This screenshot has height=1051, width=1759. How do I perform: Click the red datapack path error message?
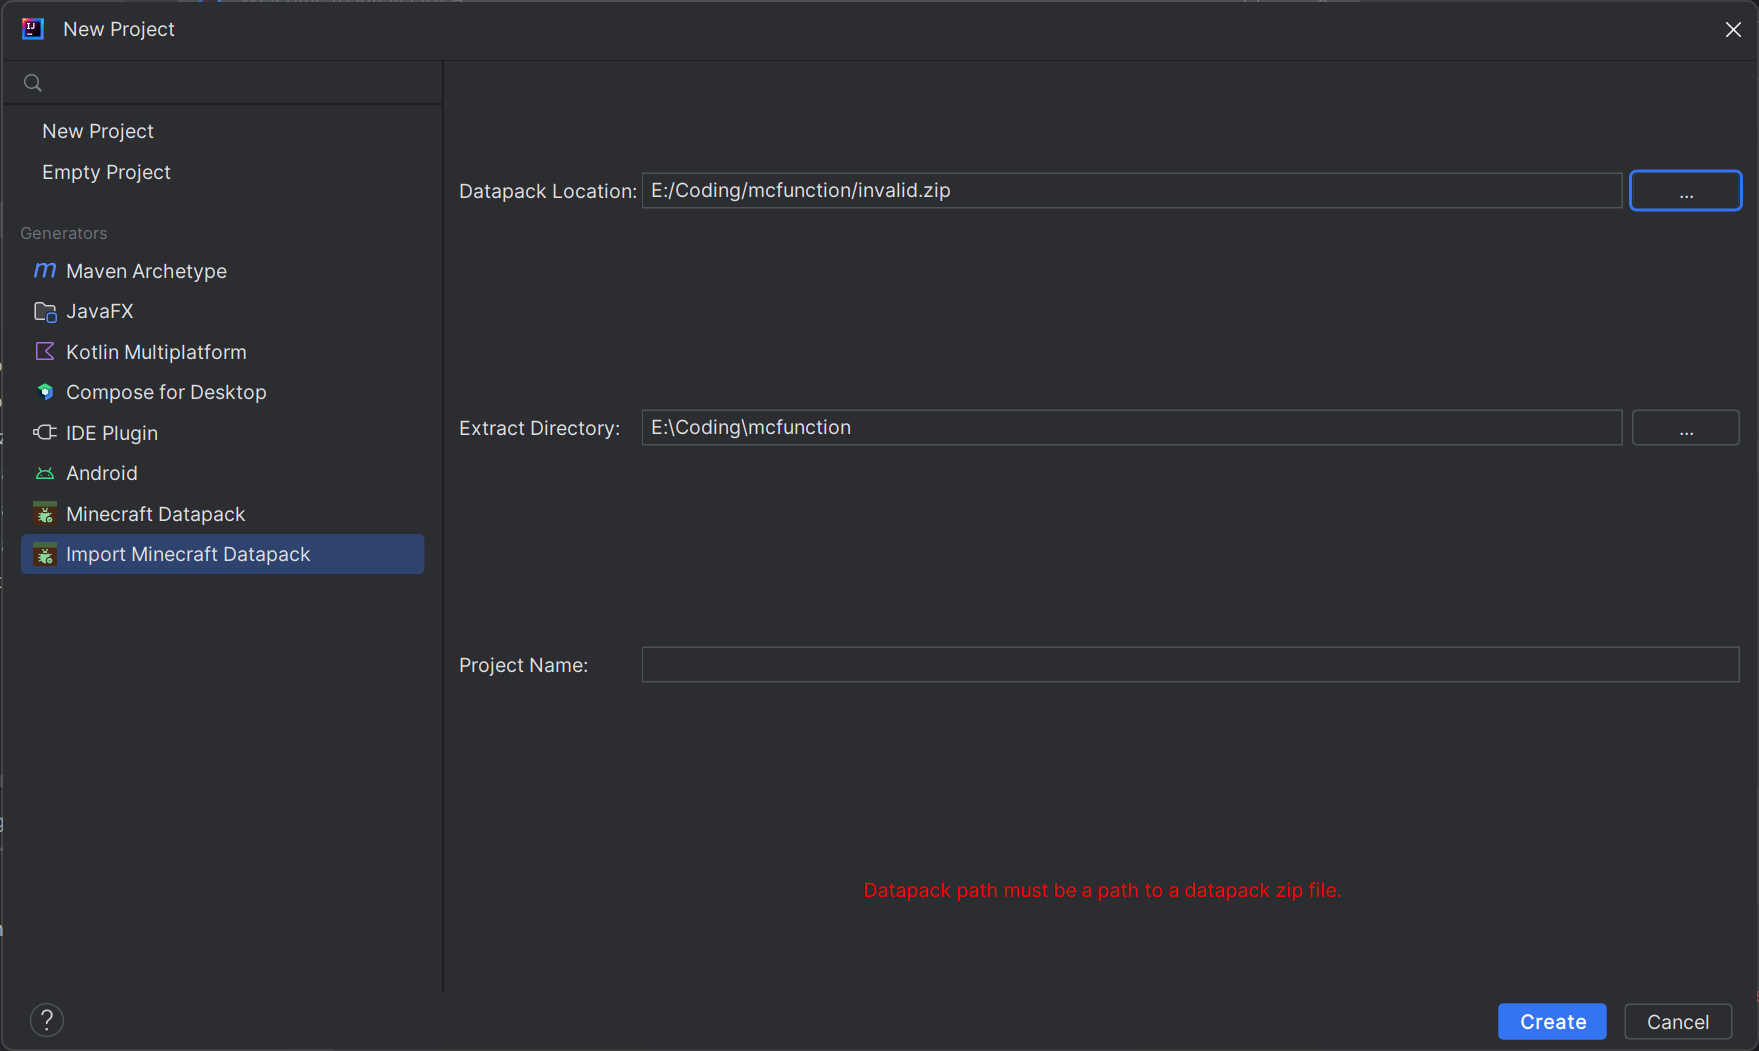(x=1102, y=890)
